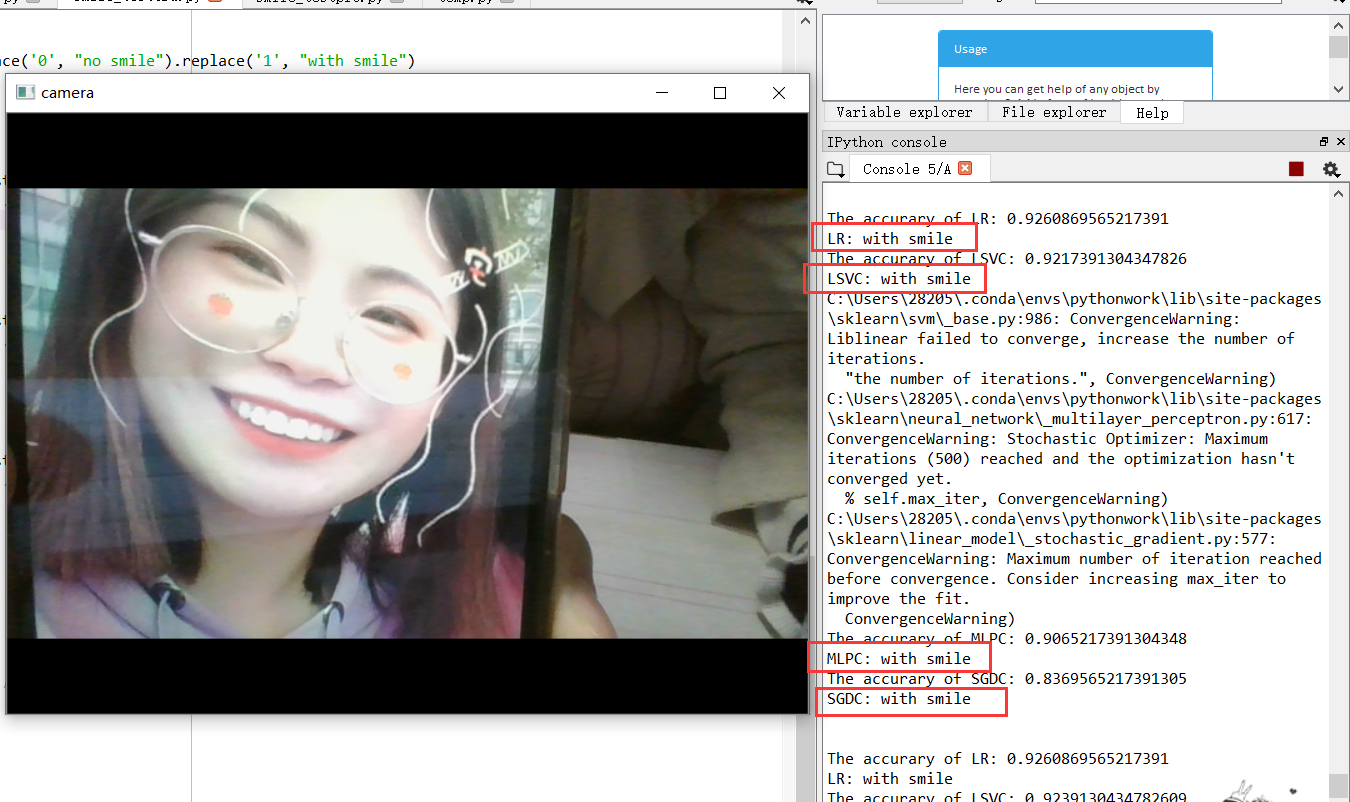This screenshot has width=1350, height=802.
Task: Click the webcam video frame in camera window
Action: (x=407, y=413)
